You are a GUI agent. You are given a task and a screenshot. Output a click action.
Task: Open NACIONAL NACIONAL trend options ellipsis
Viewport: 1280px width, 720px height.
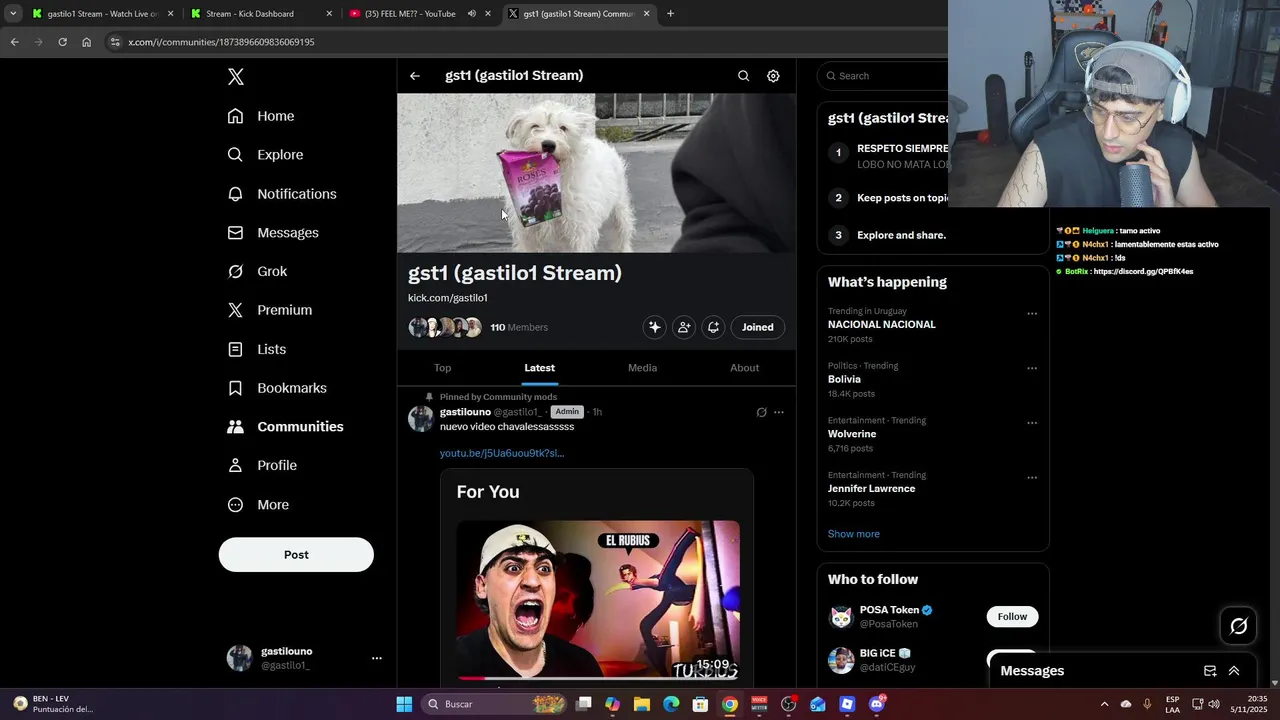[1032, 314]
